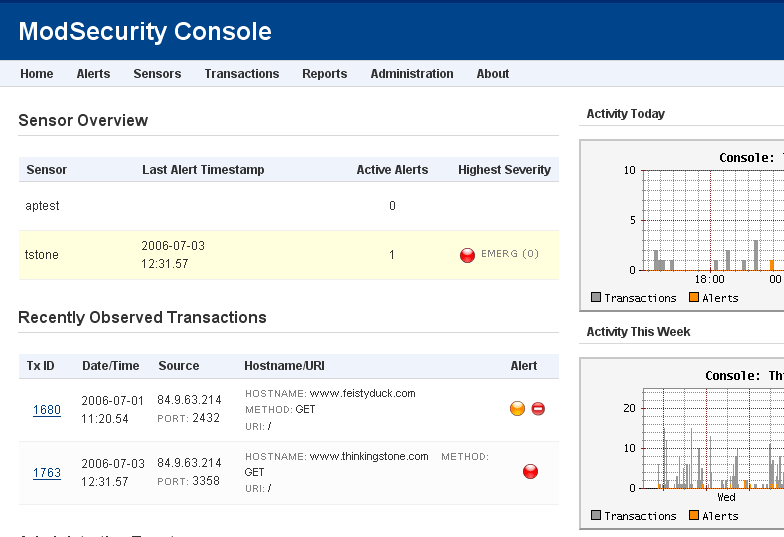Open transaction ID 1763 link
784x537 pixels.
coord(47,473)
